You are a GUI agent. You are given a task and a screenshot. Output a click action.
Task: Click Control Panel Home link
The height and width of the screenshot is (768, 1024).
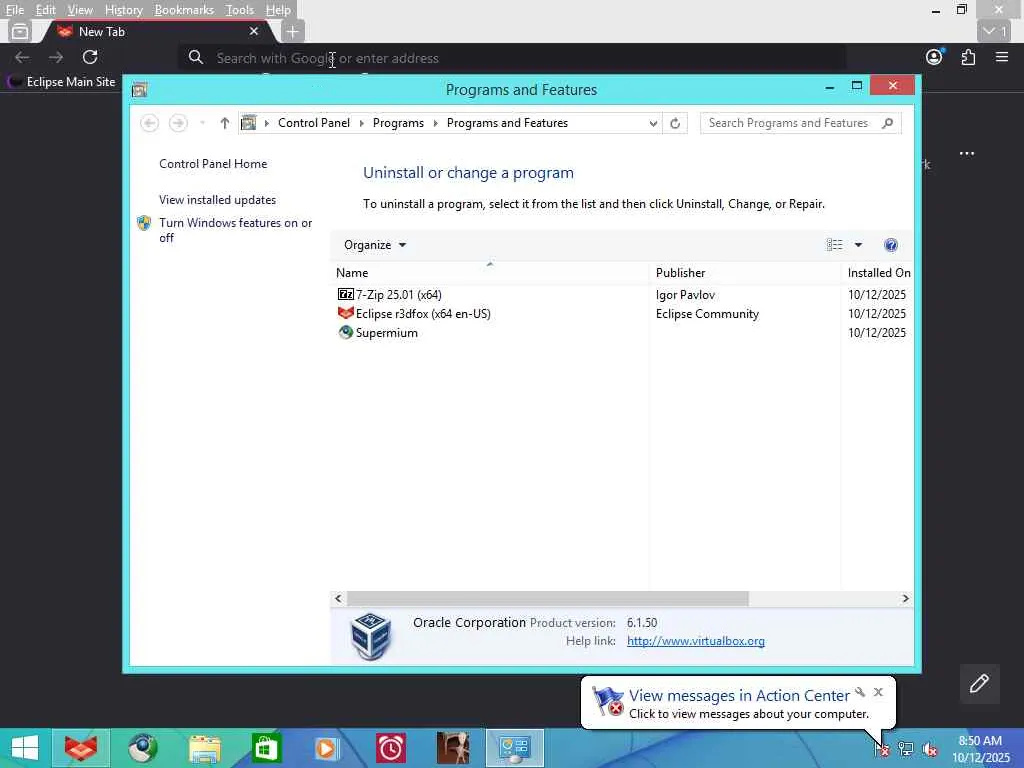point(213,164)
